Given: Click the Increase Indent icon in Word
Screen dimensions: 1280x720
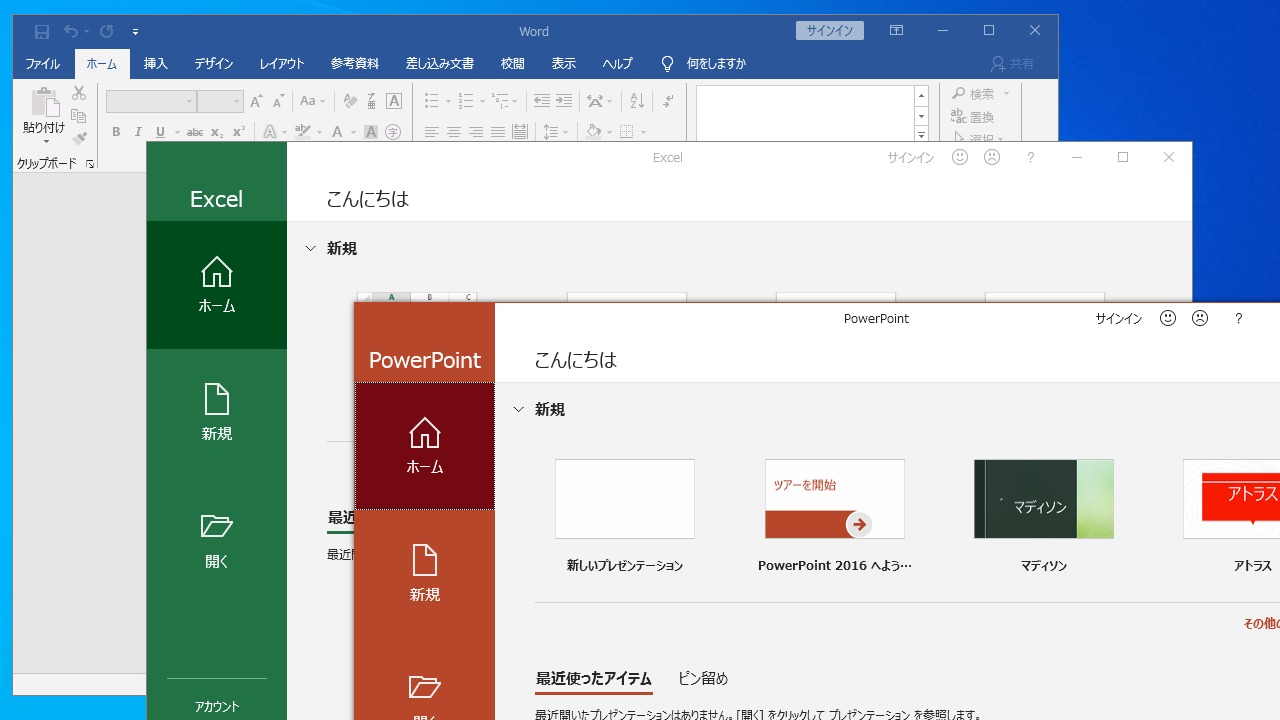Looking at the screenshot, I should (564, 101).
